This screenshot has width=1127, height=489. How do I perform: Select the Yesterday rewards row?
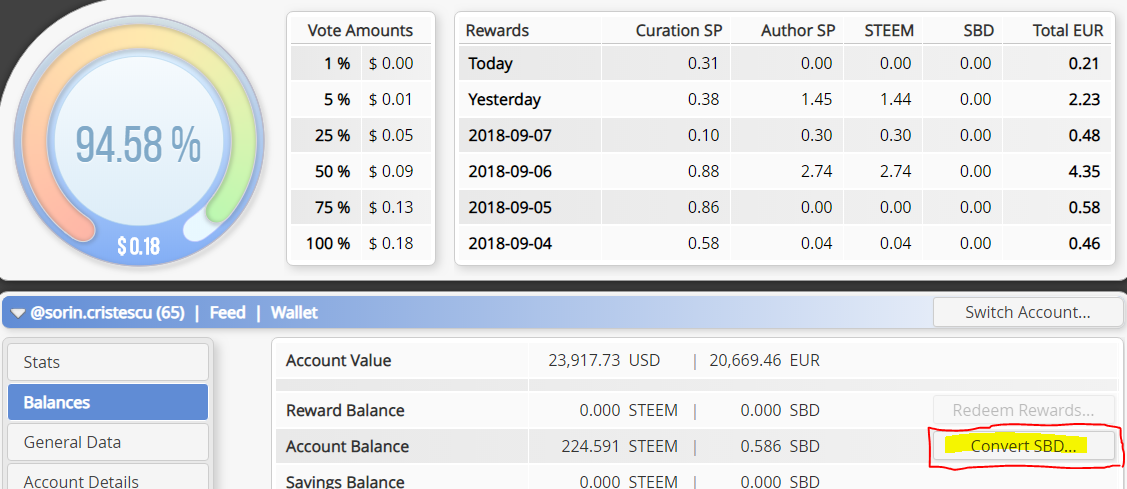tap(784, 99)
